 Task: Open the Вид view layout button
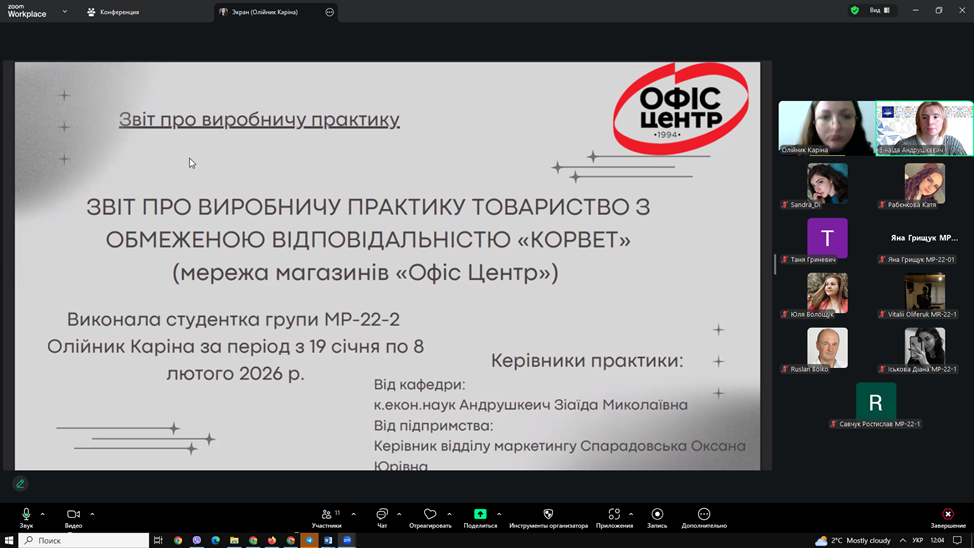tap(879, 10)
